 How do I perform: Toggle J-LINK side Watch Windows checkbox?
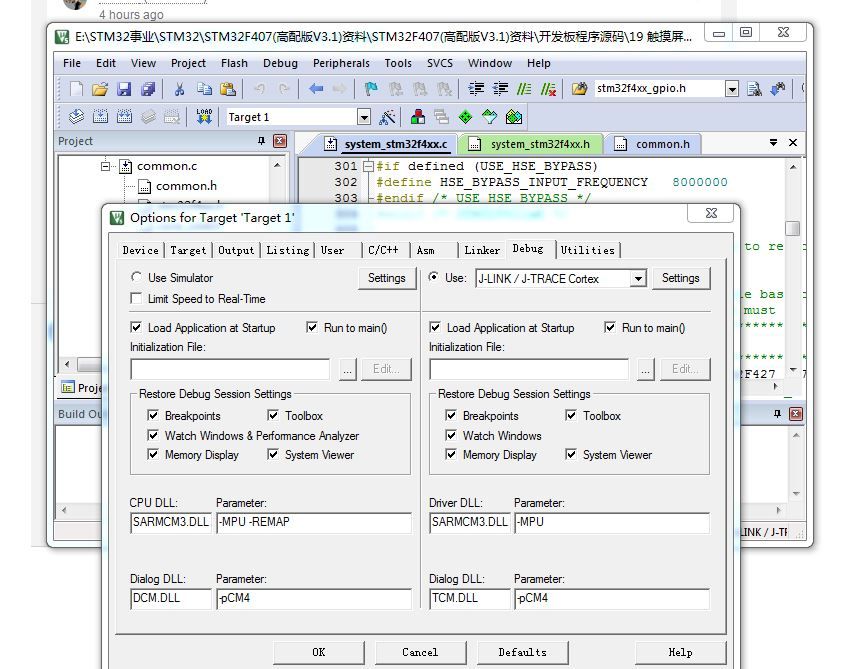click(x=451, y=435)
